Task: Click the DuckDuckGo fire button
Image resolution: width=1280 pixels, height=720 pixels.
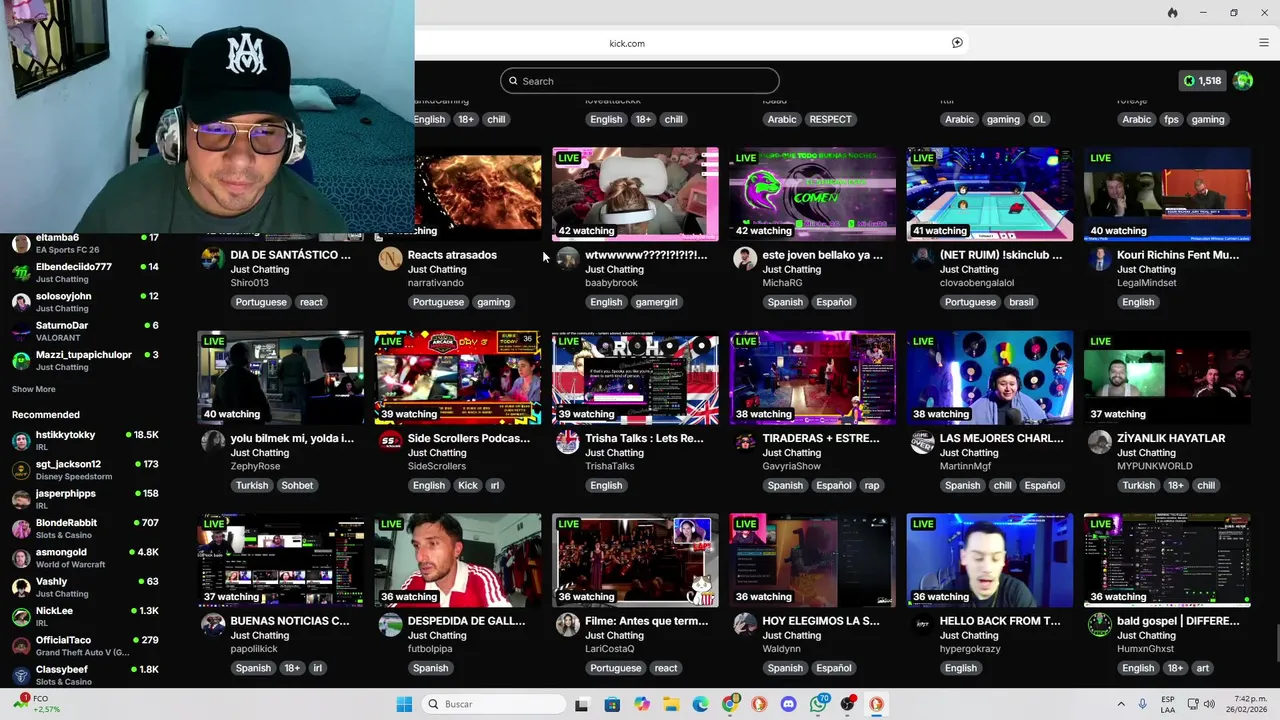Action: [1172, 13]
